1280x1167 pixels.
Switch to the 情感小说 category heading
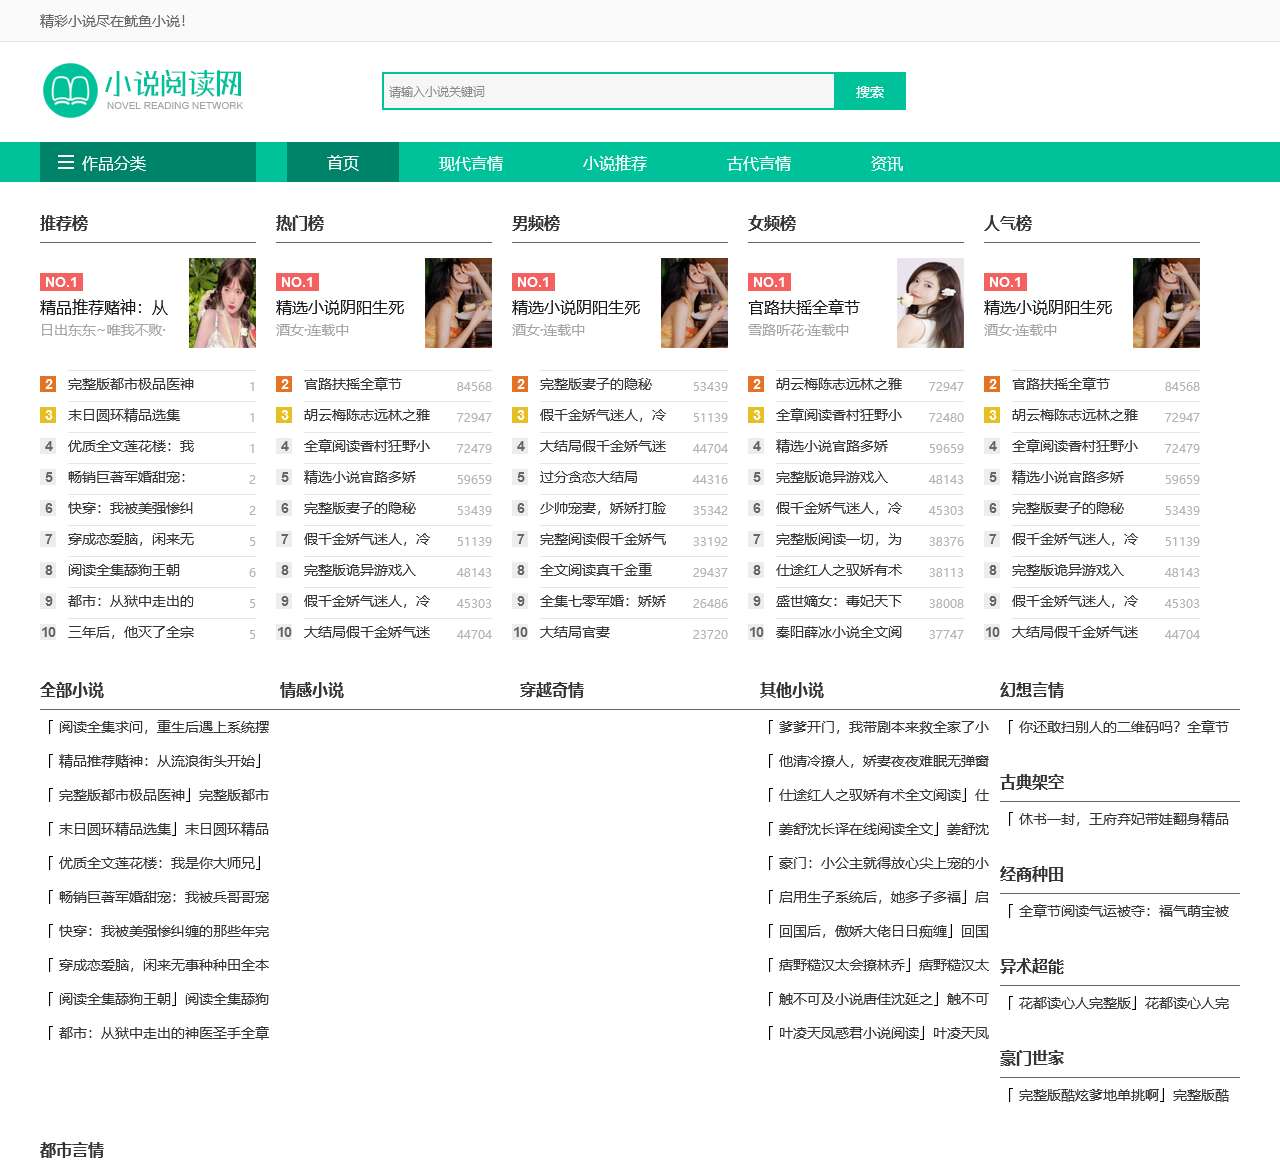312,690
